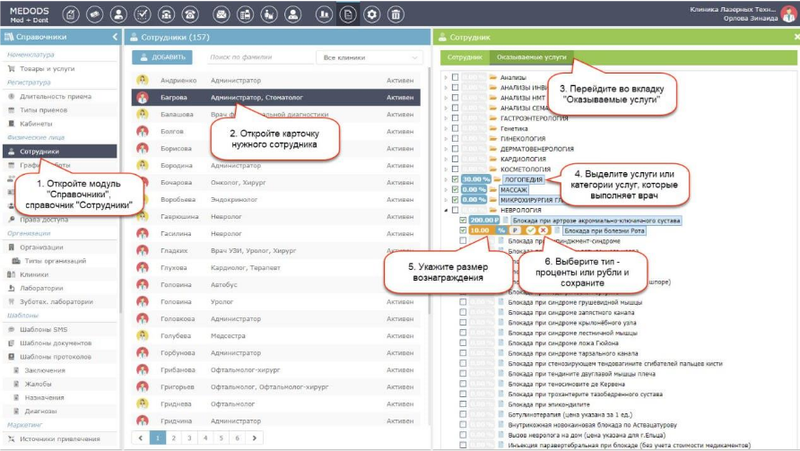Screen dimensions: 800x451
Task: Expand the Генетика folder tree
Action: [446, 128]
